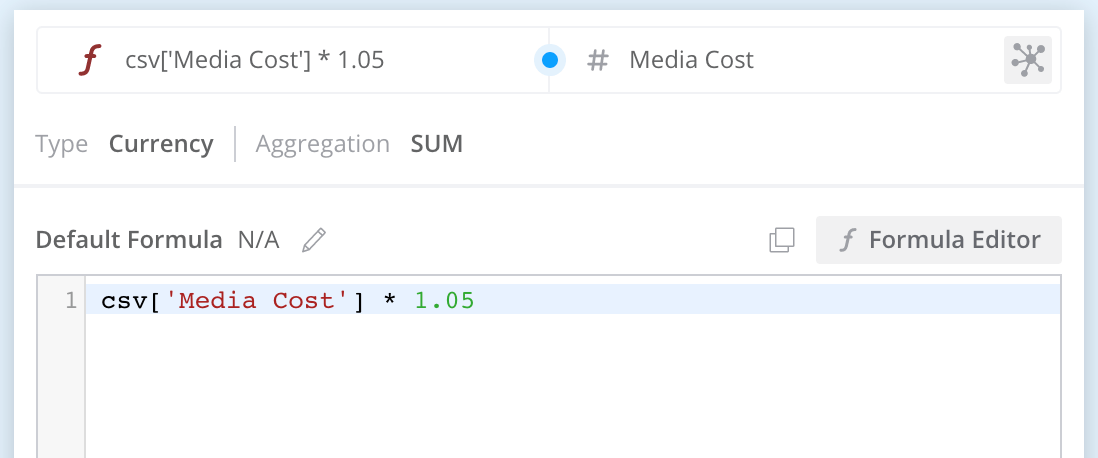Change the SUM aggregation value
1098x458 pixels.
pyautogui.click(x=437, y=144)
